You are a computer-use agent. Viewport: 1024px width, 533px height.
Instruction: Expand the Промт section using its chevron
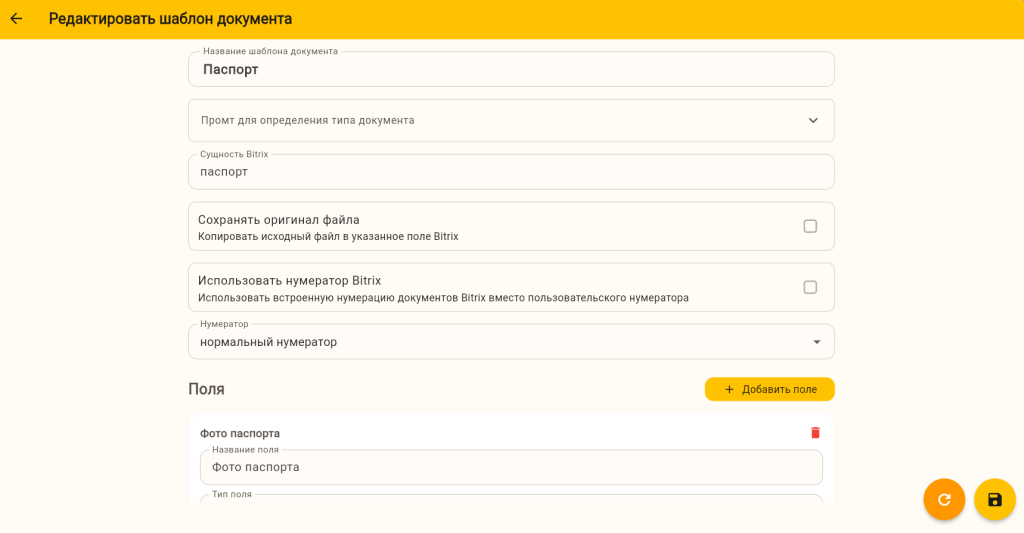point(813,121)
